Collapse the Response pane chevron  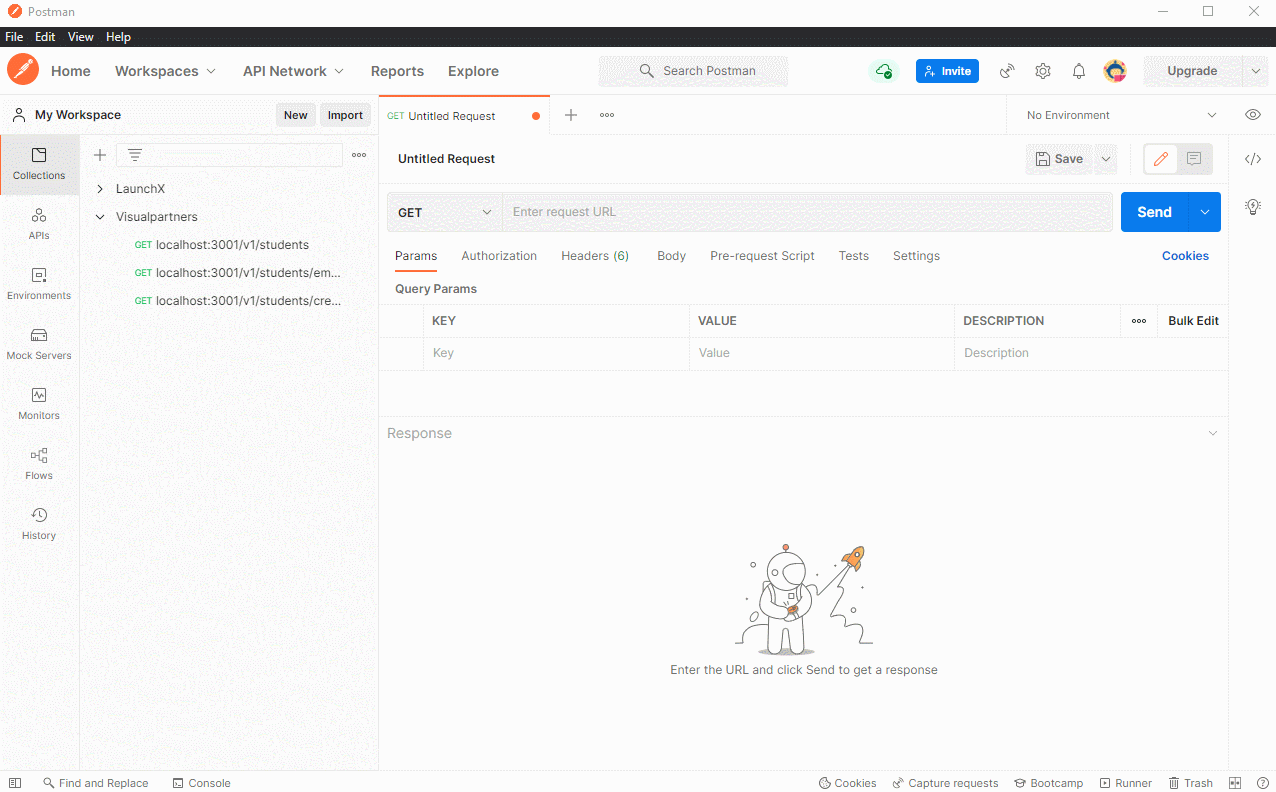click(1213, 433)
